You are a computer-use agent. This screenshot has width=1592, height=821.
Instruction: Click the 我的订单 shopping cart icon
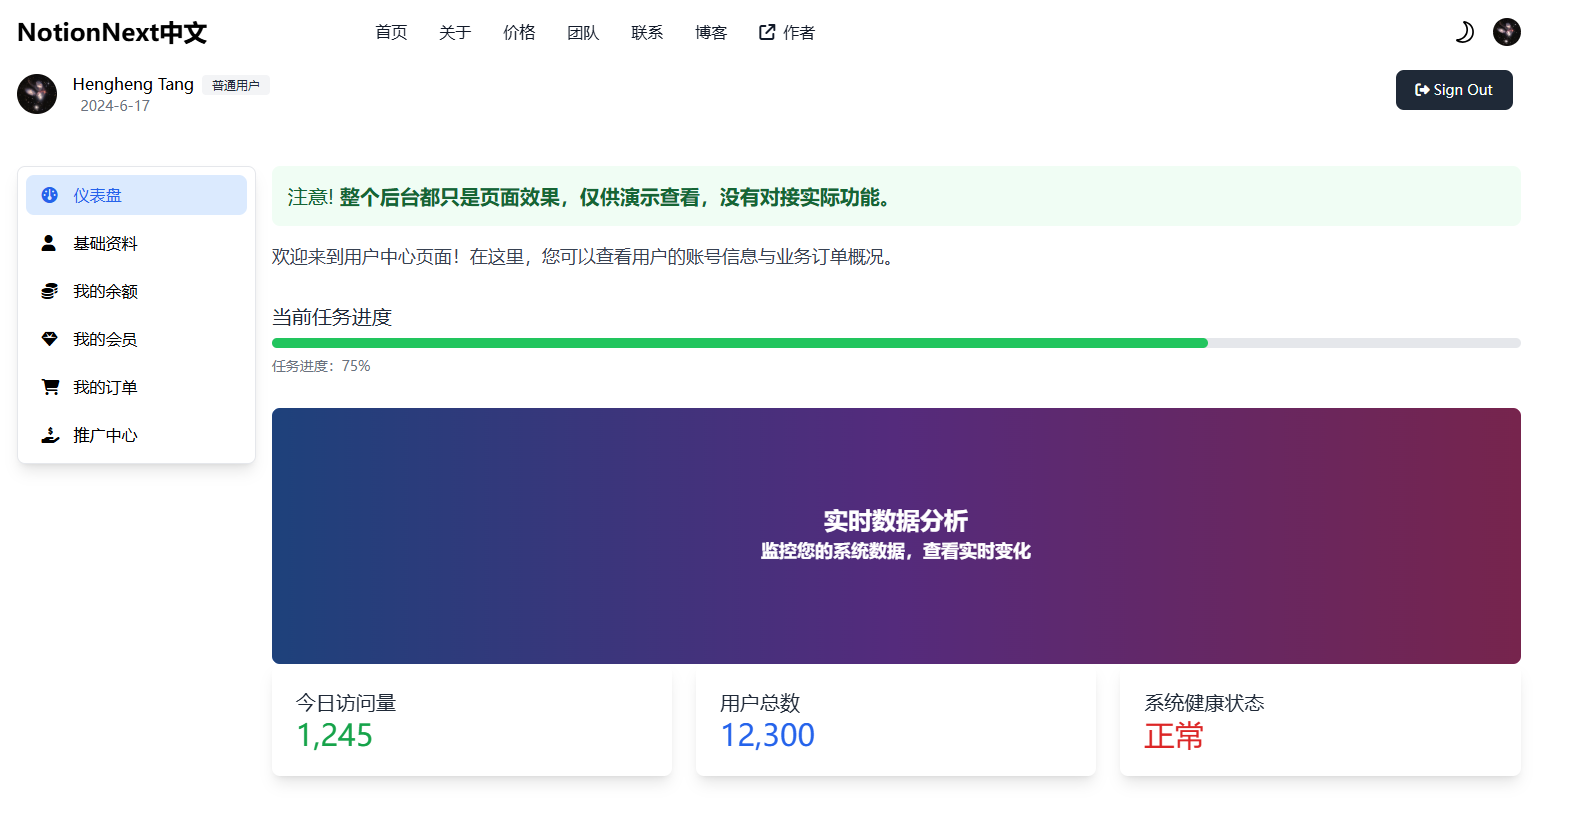click(50, 387)
